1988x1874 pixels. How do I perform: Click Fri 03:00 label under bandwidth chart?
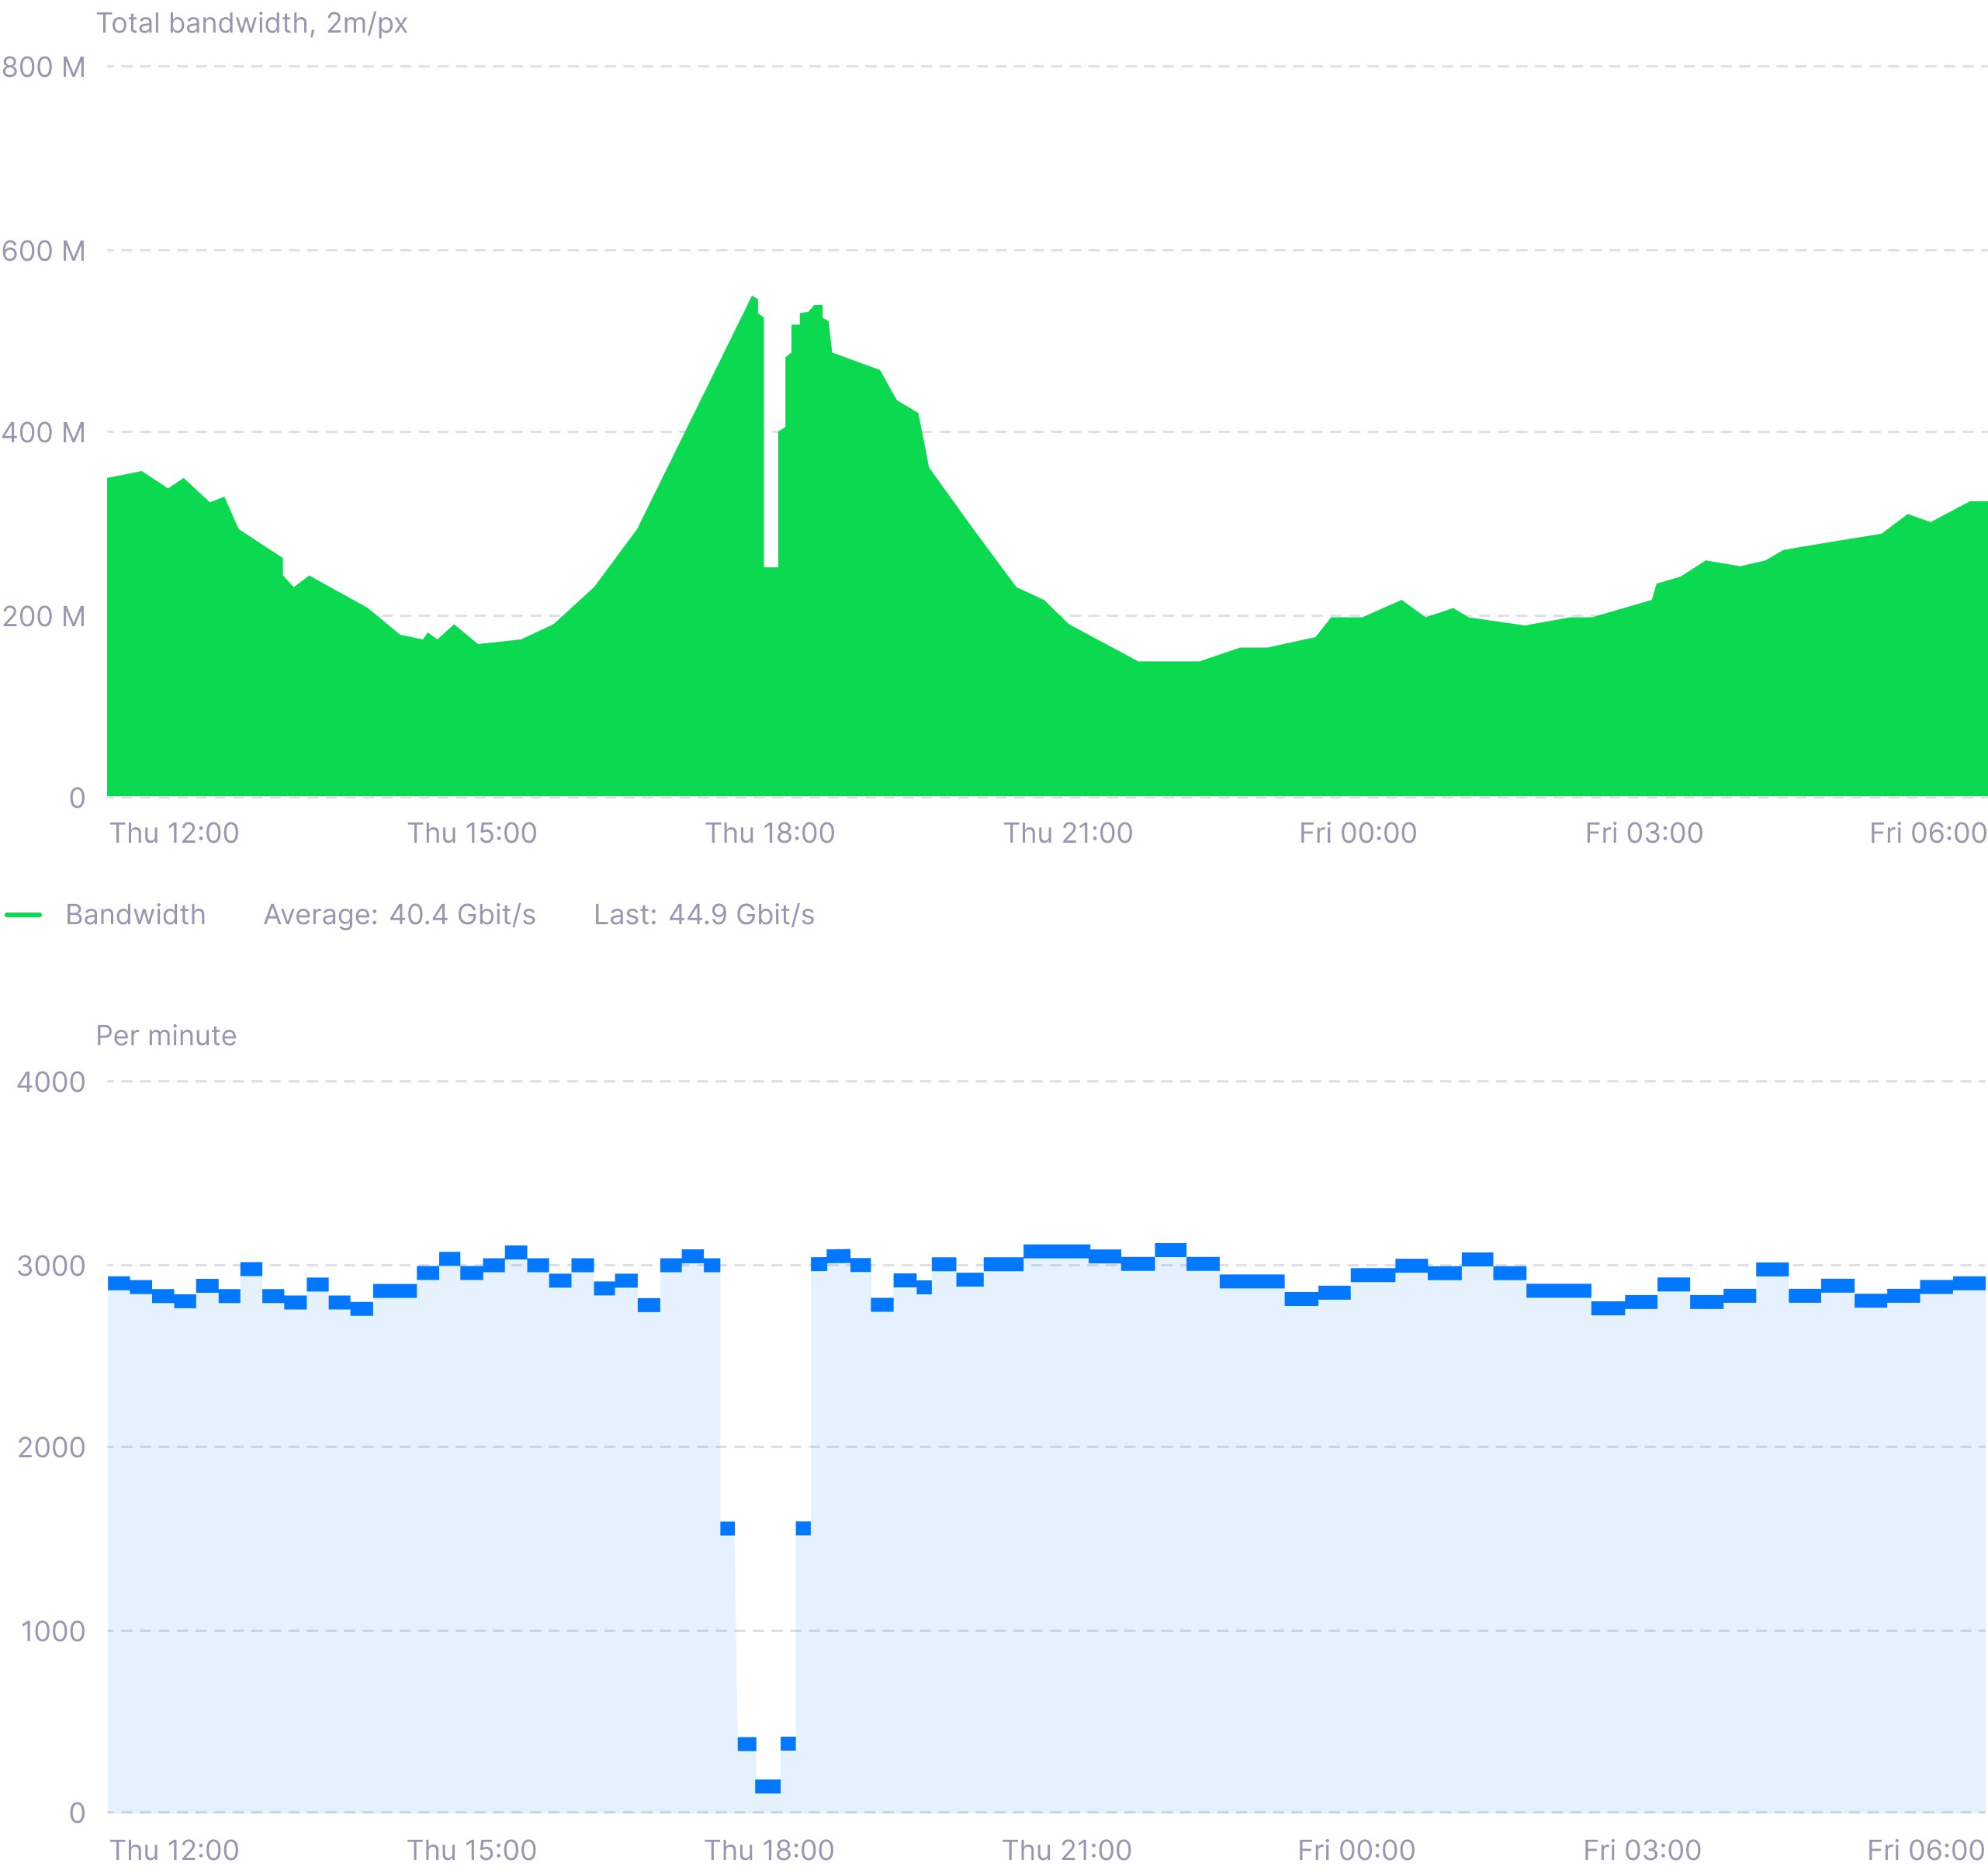pyautogui.click(x=1644, y=832)
